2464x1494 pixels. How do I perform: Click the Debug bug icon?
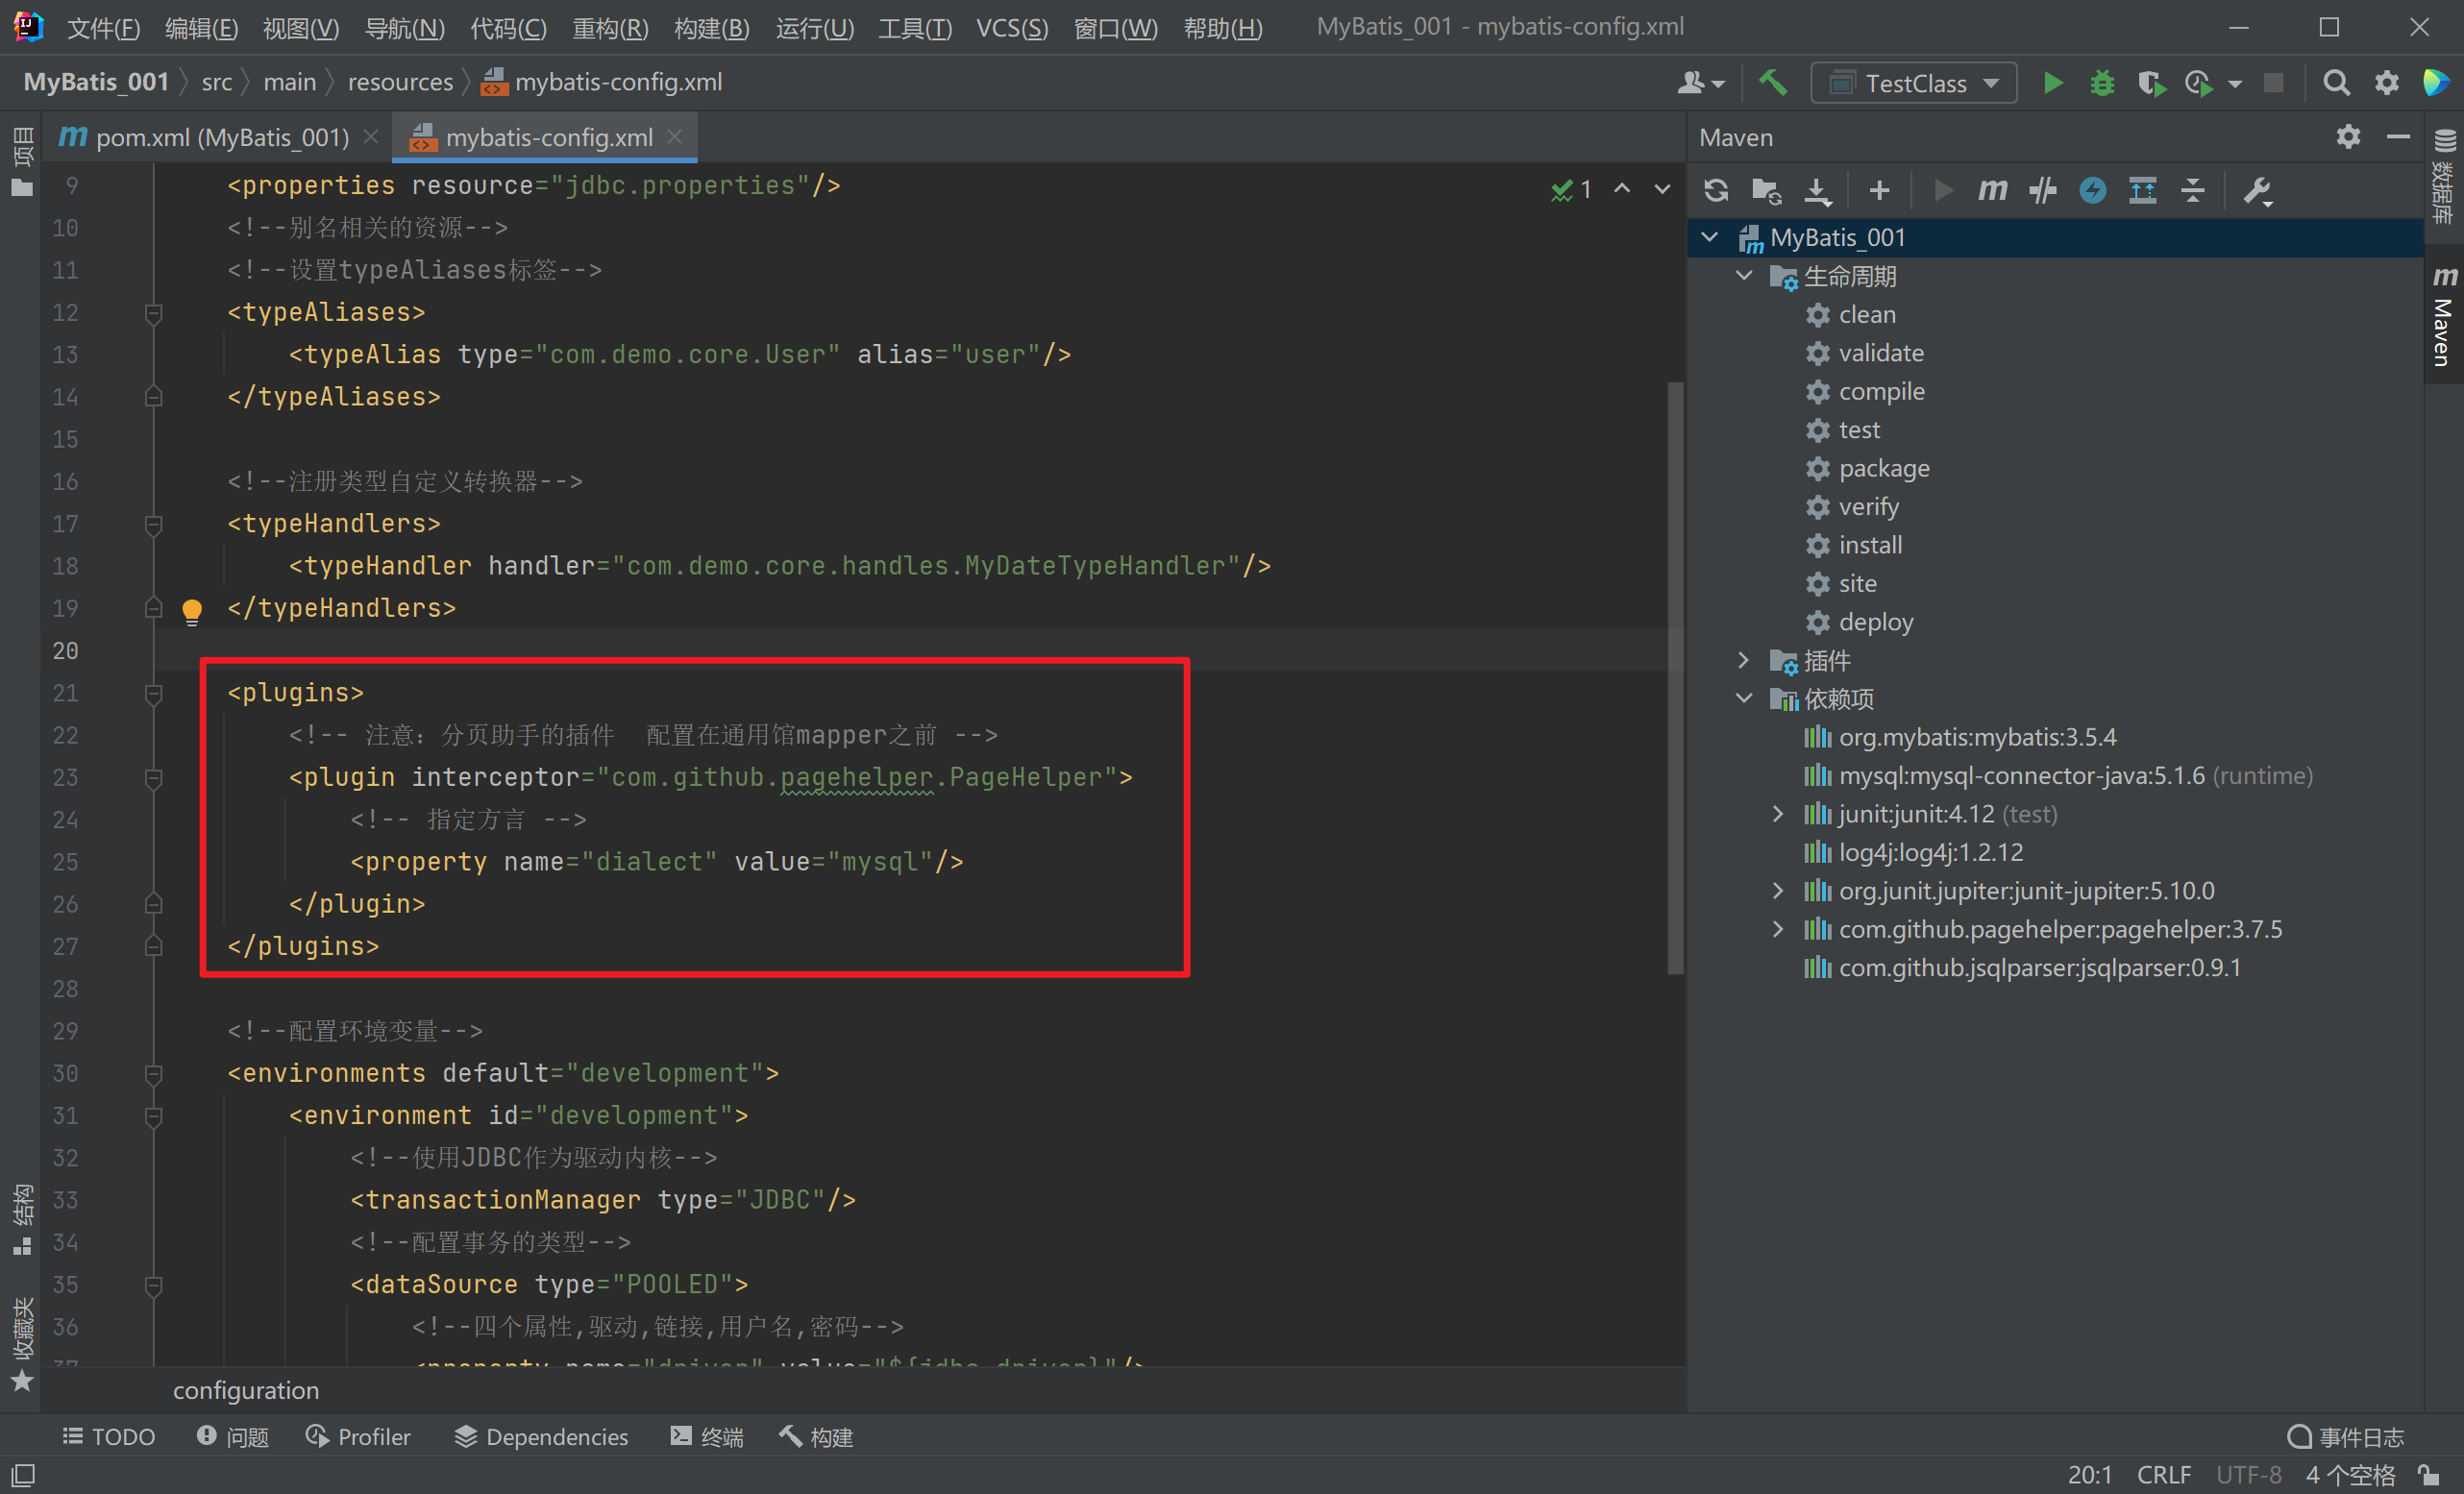pyautogui.click(x=2102, y=83)
